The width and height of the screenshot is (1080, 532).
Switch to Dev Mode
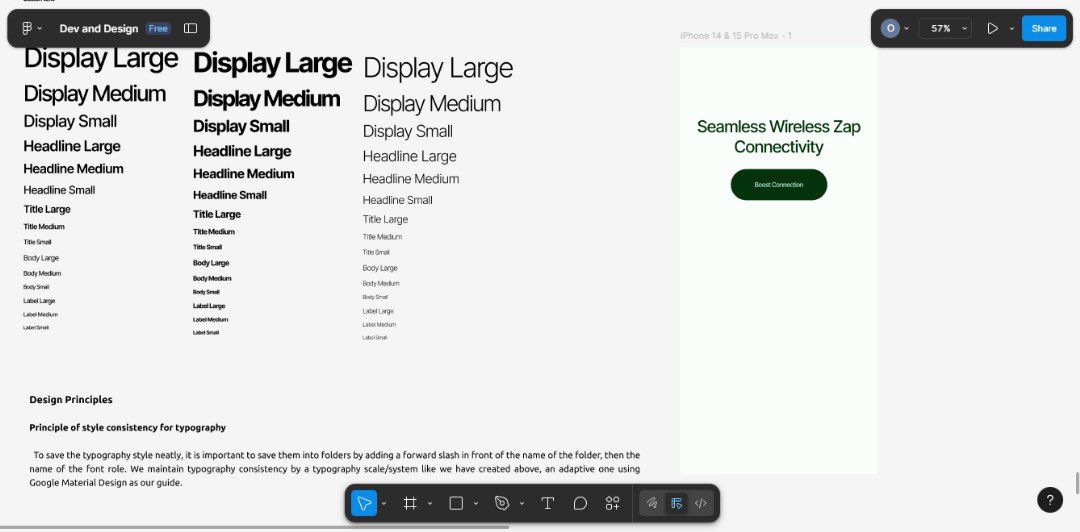(x=700, y=503)
